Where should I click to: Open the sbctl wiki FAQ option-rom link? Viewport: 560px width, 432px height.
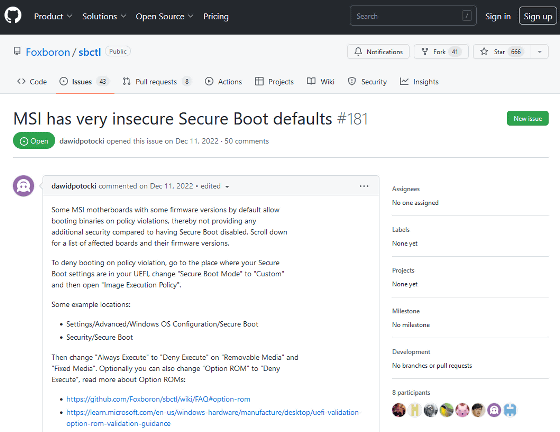click(158, 399)
